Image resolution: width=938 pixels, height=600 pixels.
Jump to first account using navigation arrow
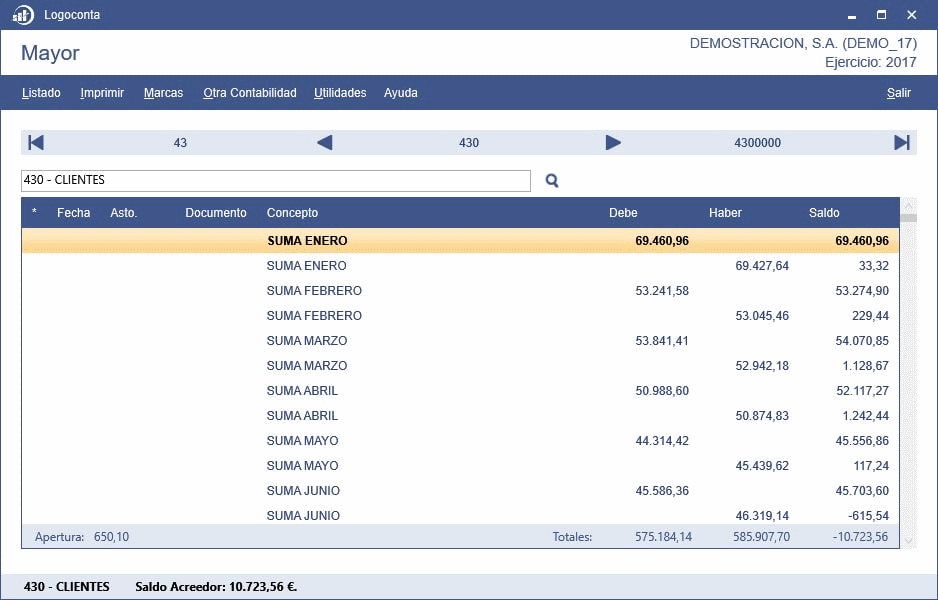pos(36,143)
